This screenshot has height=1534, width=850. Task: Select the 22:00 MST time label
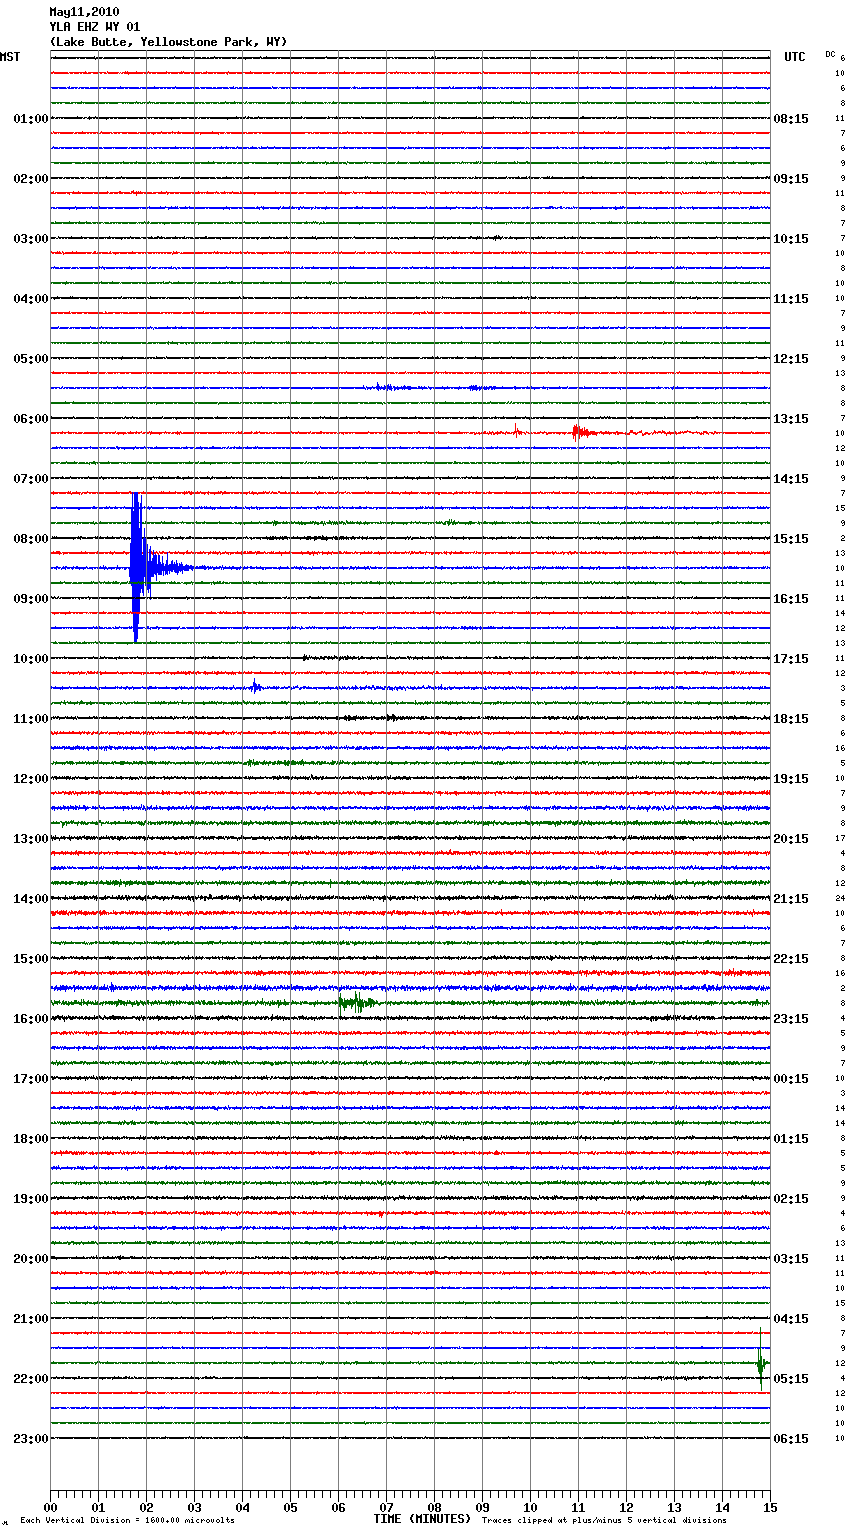coord(31,1379)
